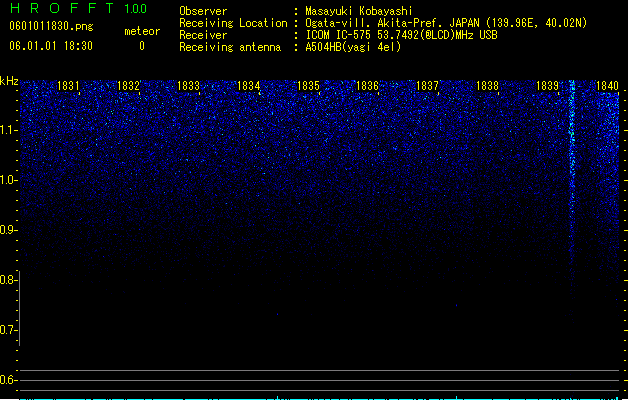
Task: Select the 0.7 kHz axis label
Action: pyautogui.click(x=8, y=330)
